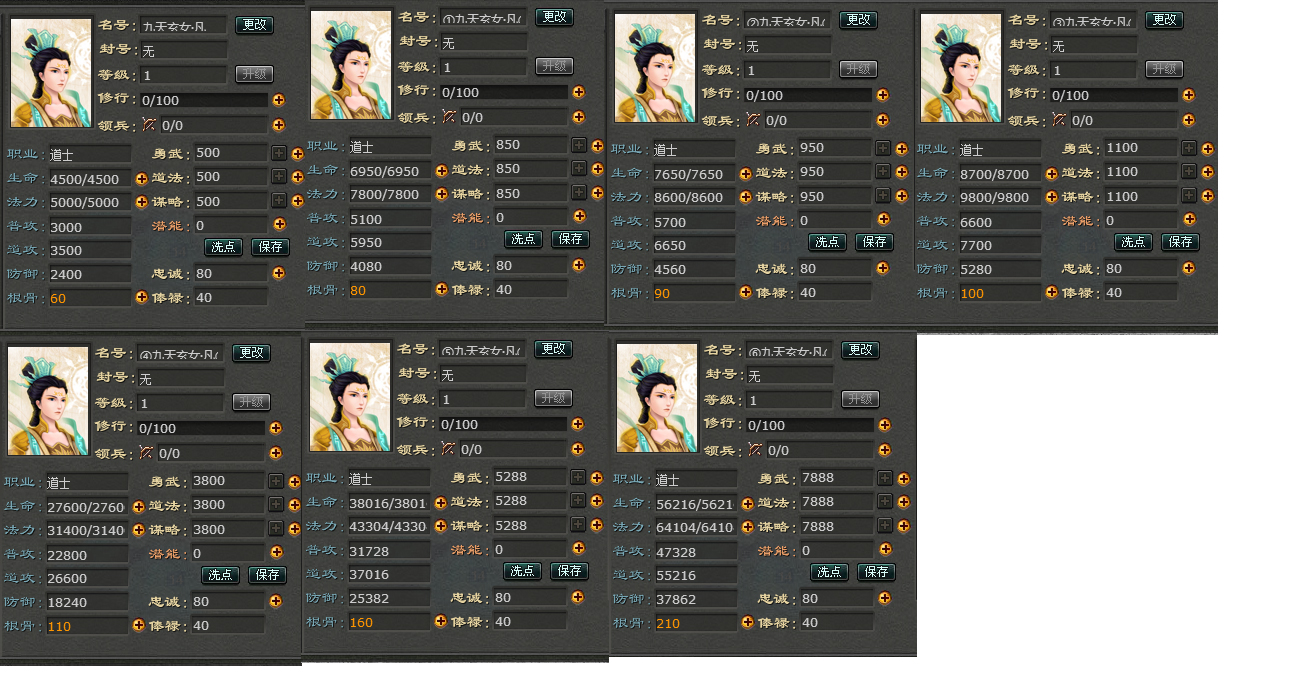Click the 名号 name field in 勇武 500 panel
The image size is (1300, 700).
pos(183,25)
